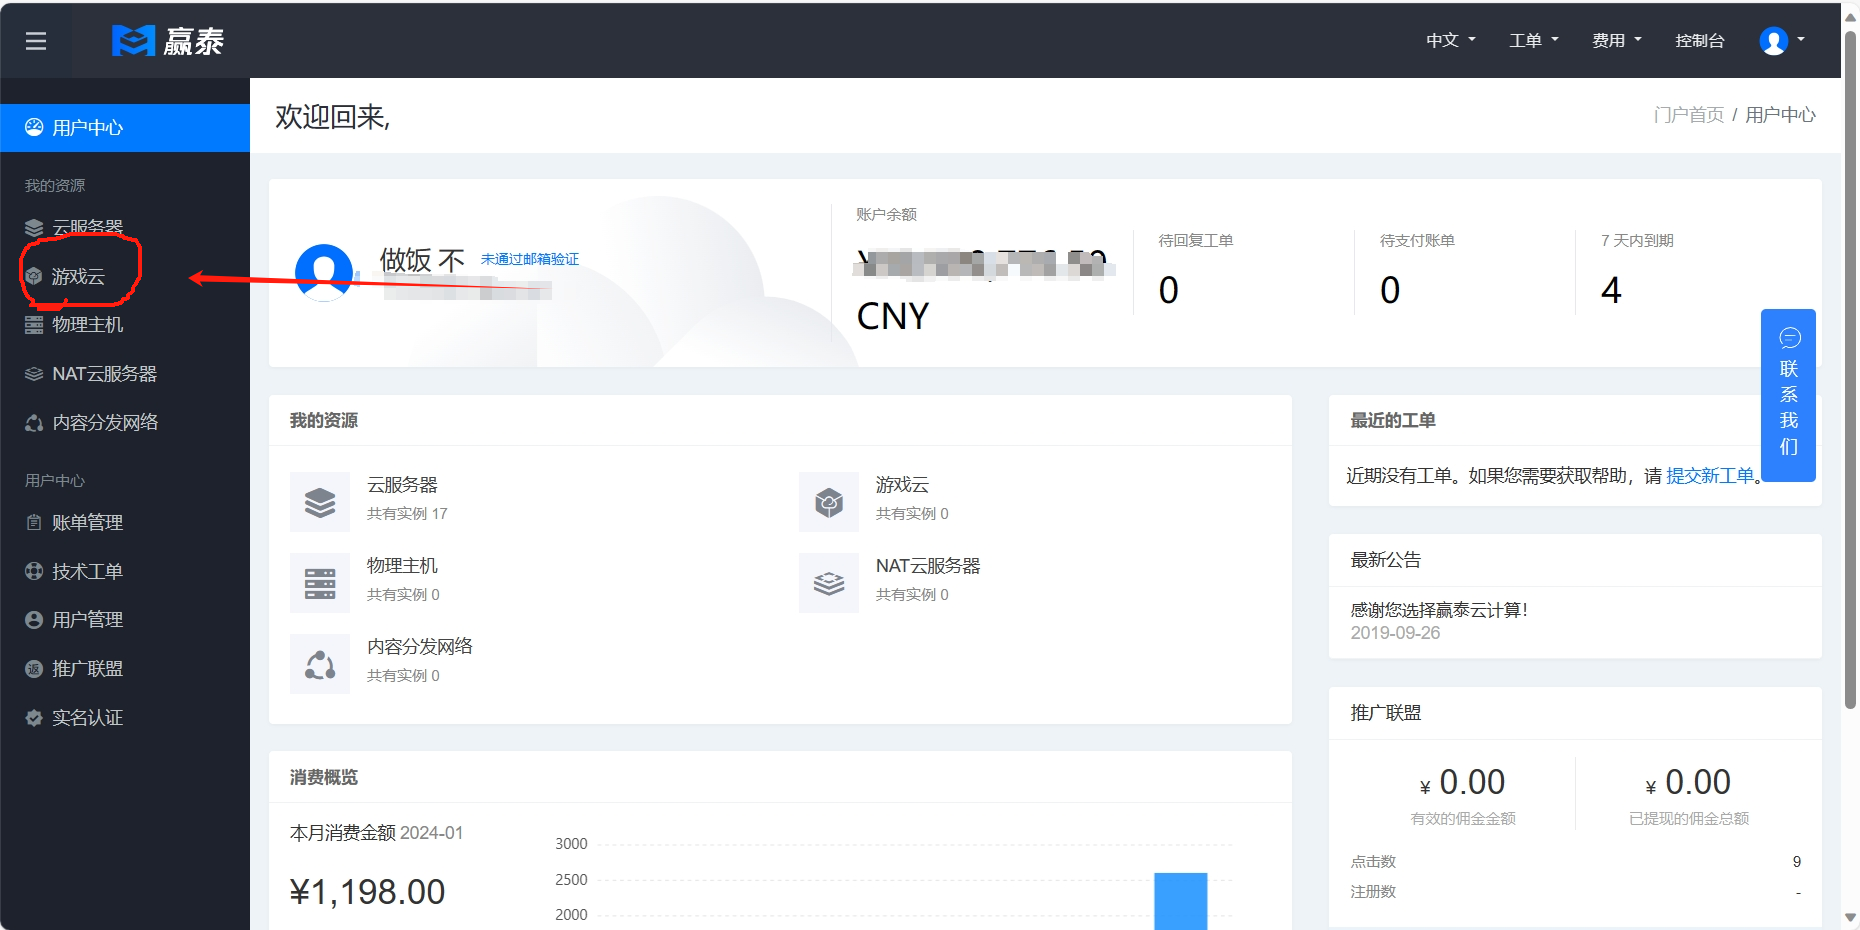Click 用户中心 in the breadcrumb
Viewport: 1860px width, 930px height.
tap(1780, 115)
